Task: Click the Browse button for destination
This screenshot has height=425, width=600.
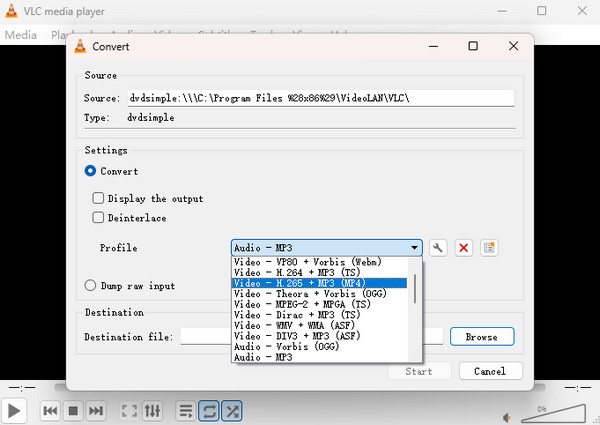Action: [482, 337]
